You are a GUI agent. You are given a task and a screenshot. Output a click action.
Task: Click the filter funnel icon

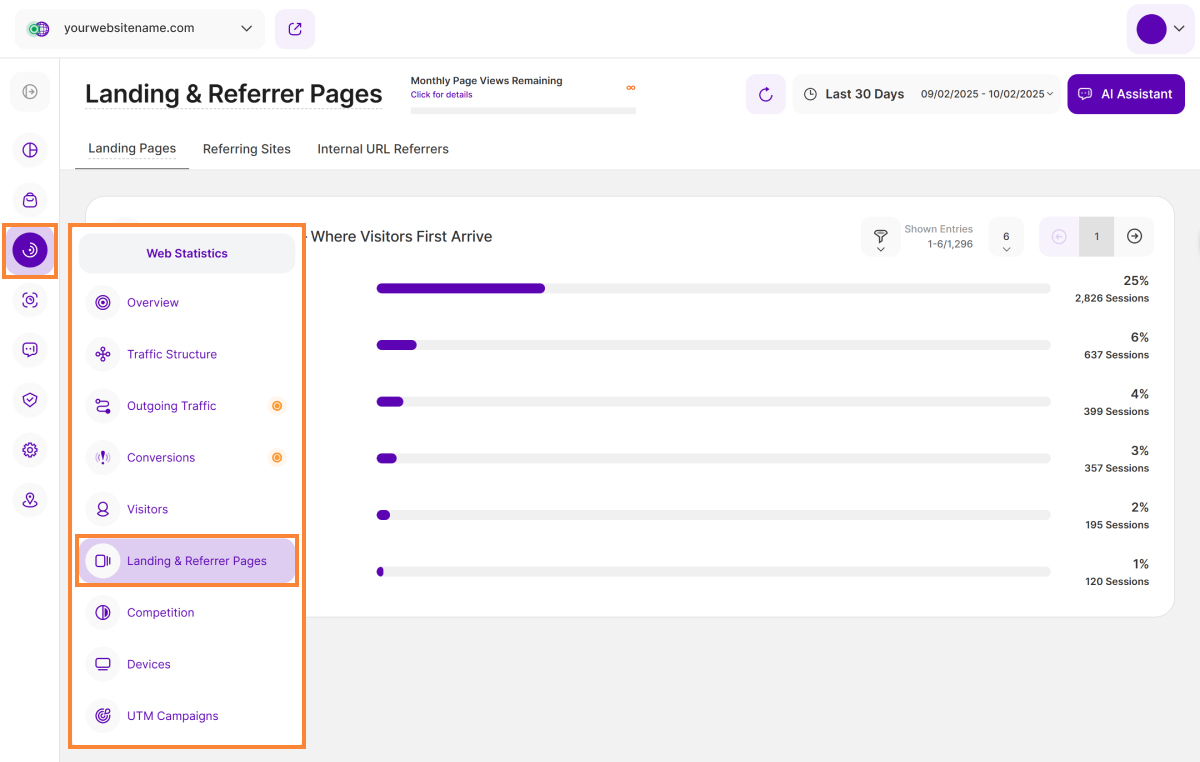click(880, 237)
